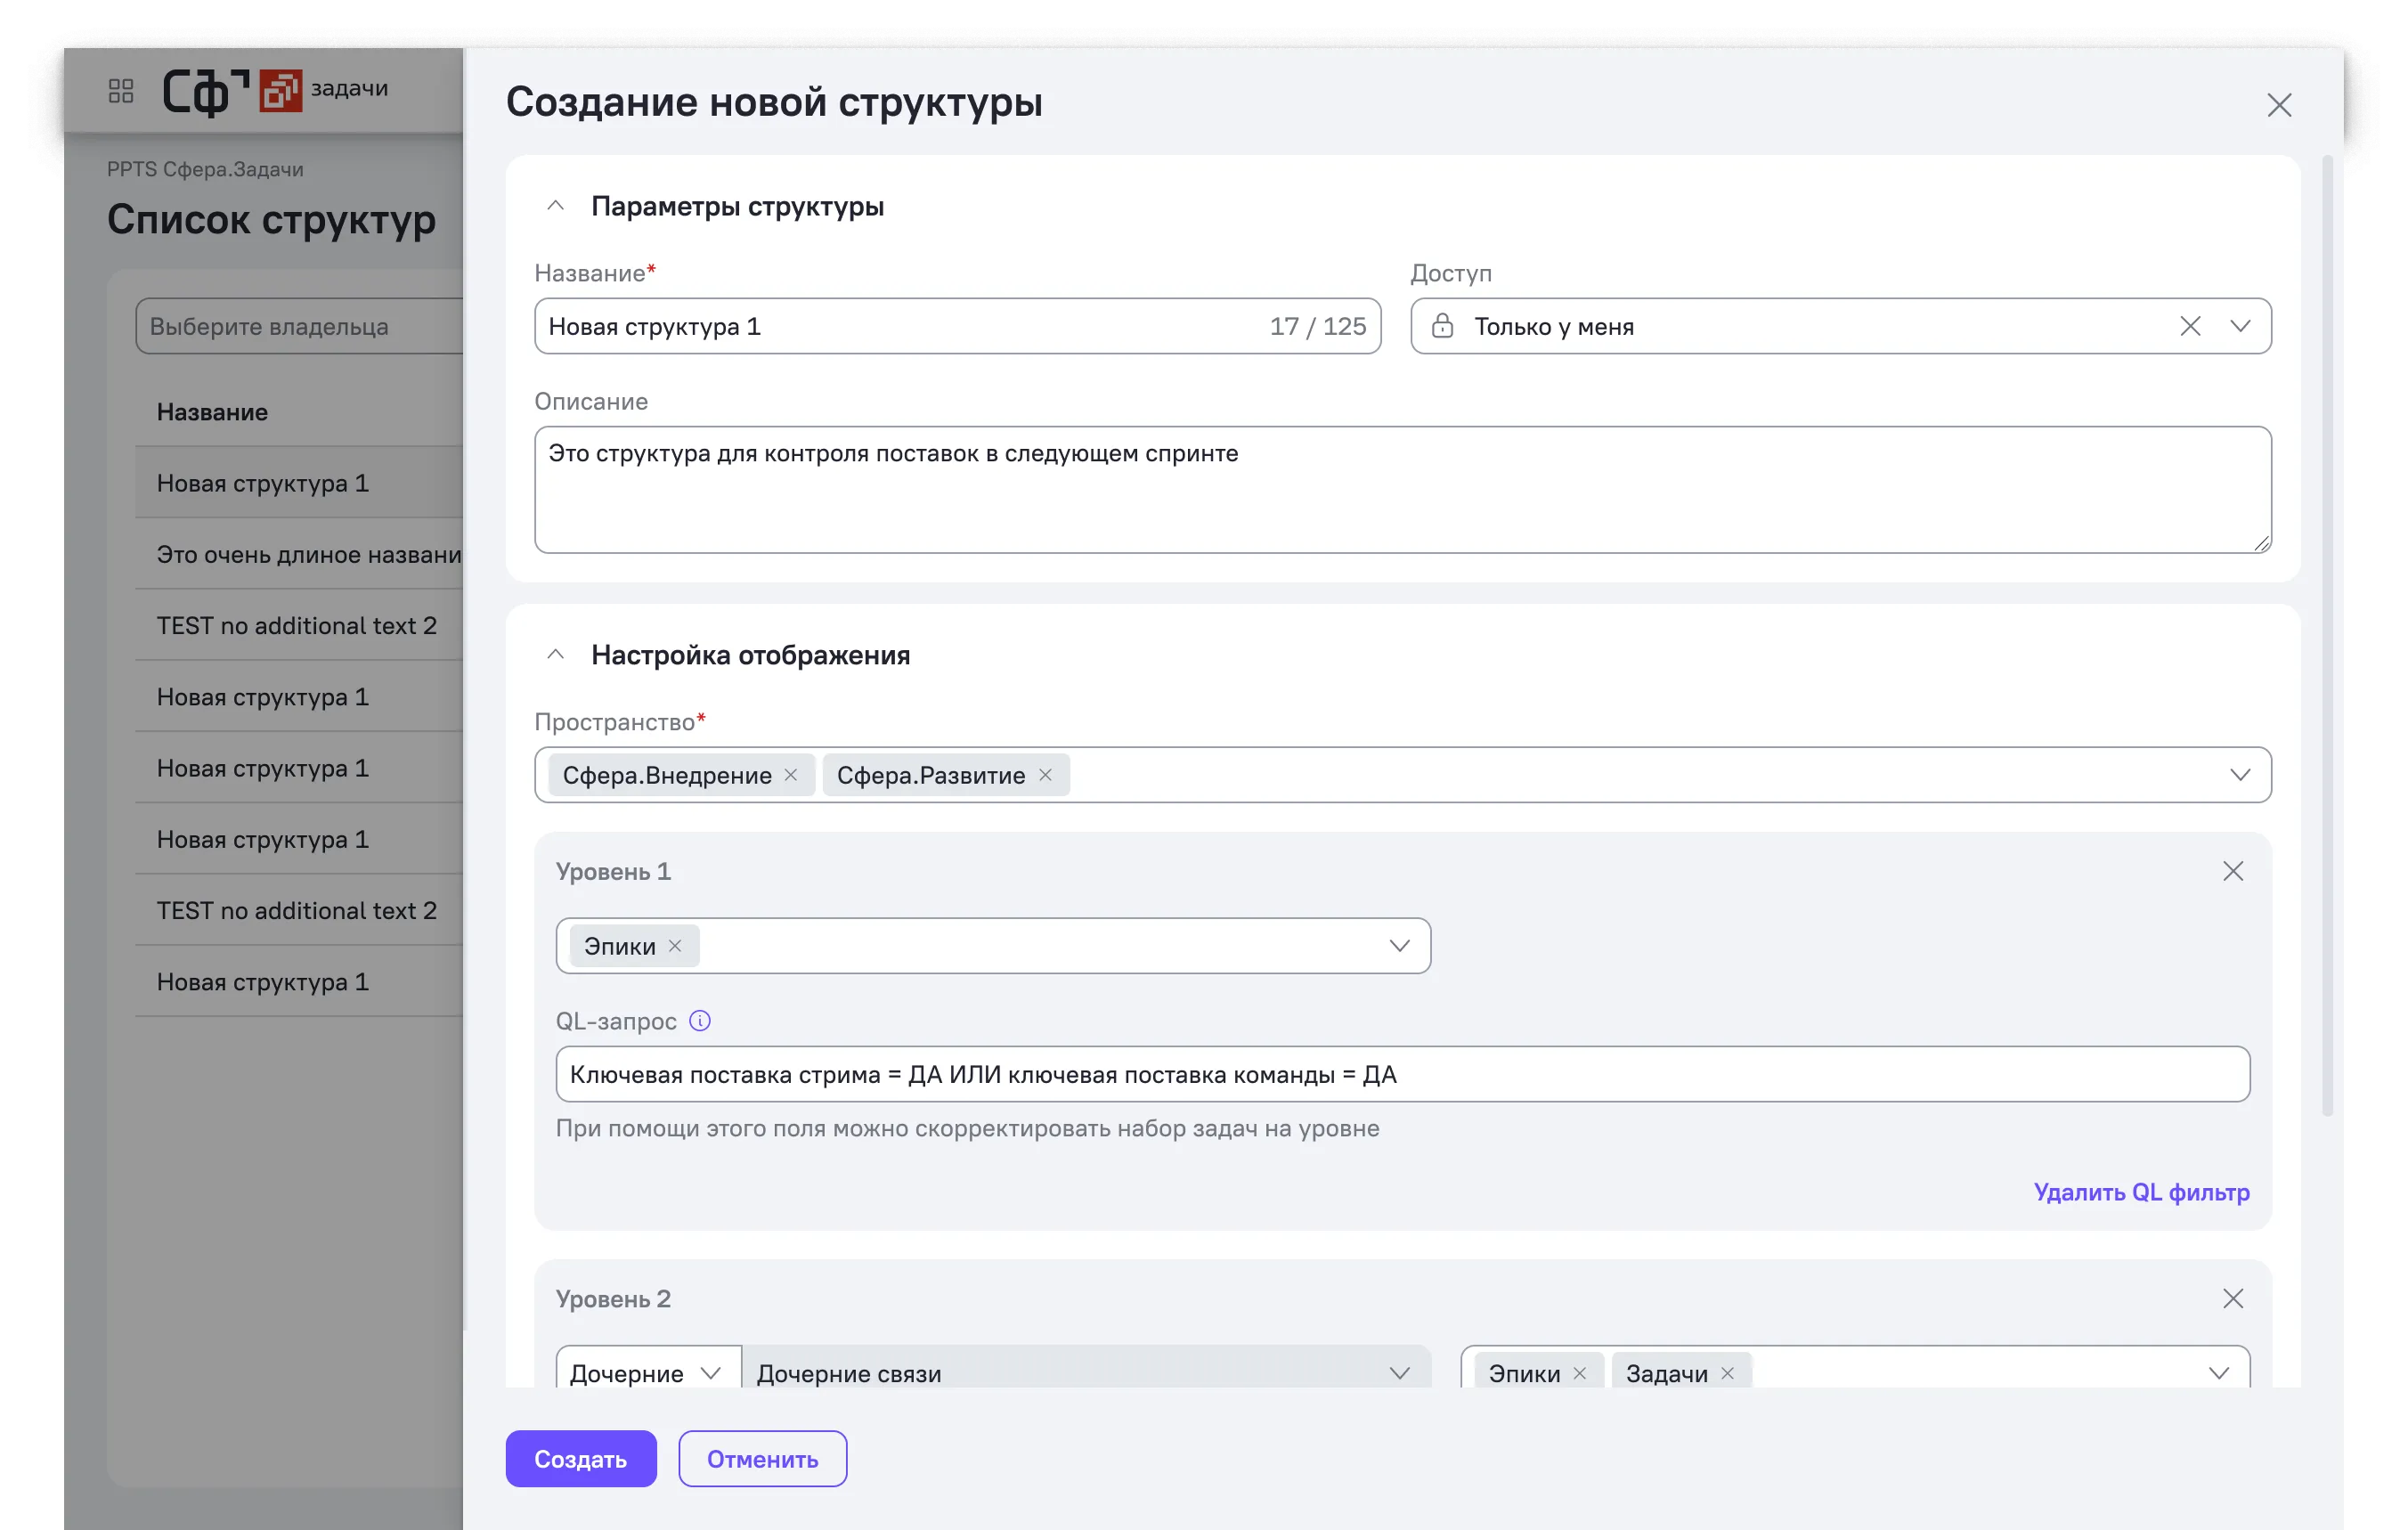This screenshot has width=2408, height=1530.
Task: Remove the Сфера.Внедрение tag
Action: 791,775
